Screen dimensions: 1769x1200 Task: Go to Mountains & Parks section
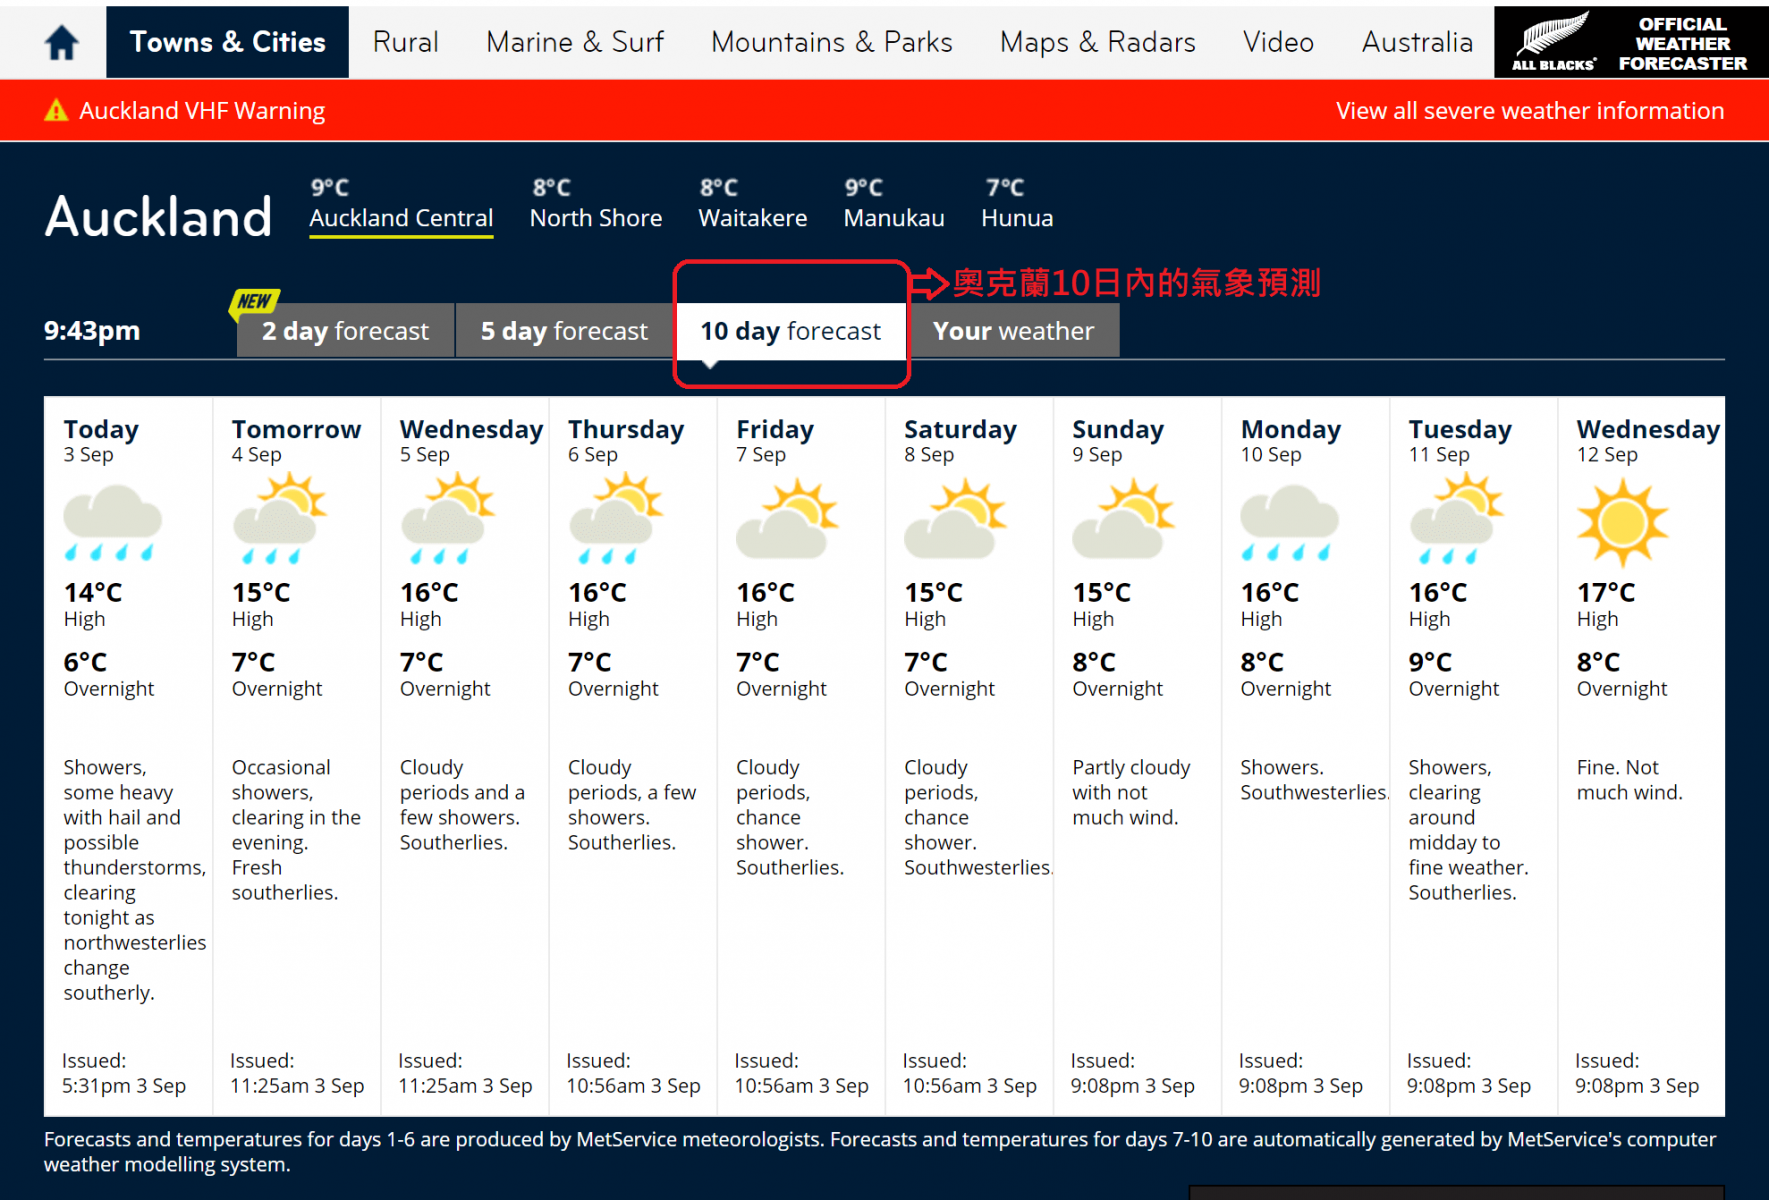831,42
